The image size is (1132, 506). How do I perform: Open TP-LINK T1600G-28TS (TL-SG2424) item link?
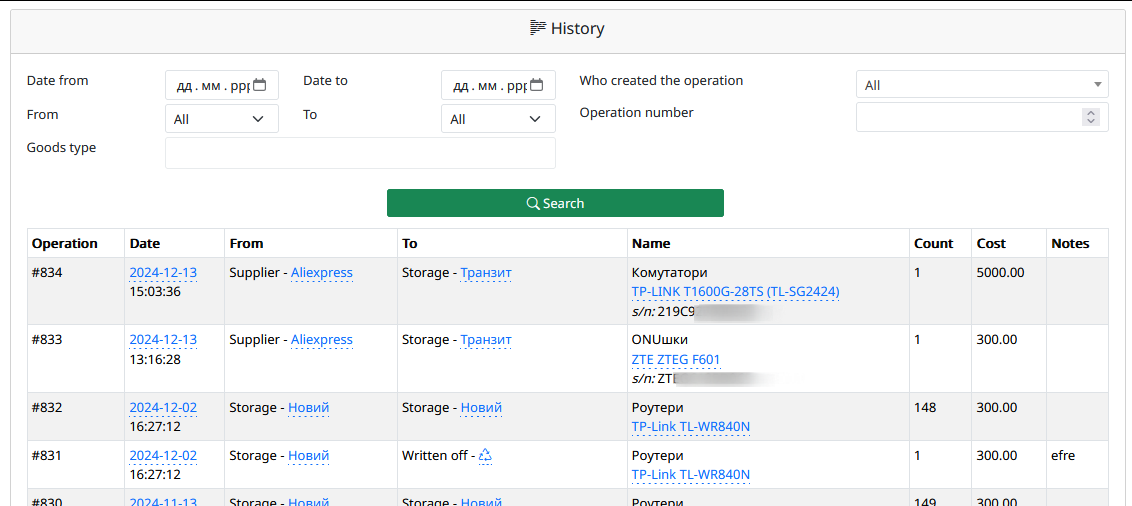coord(736,292)
